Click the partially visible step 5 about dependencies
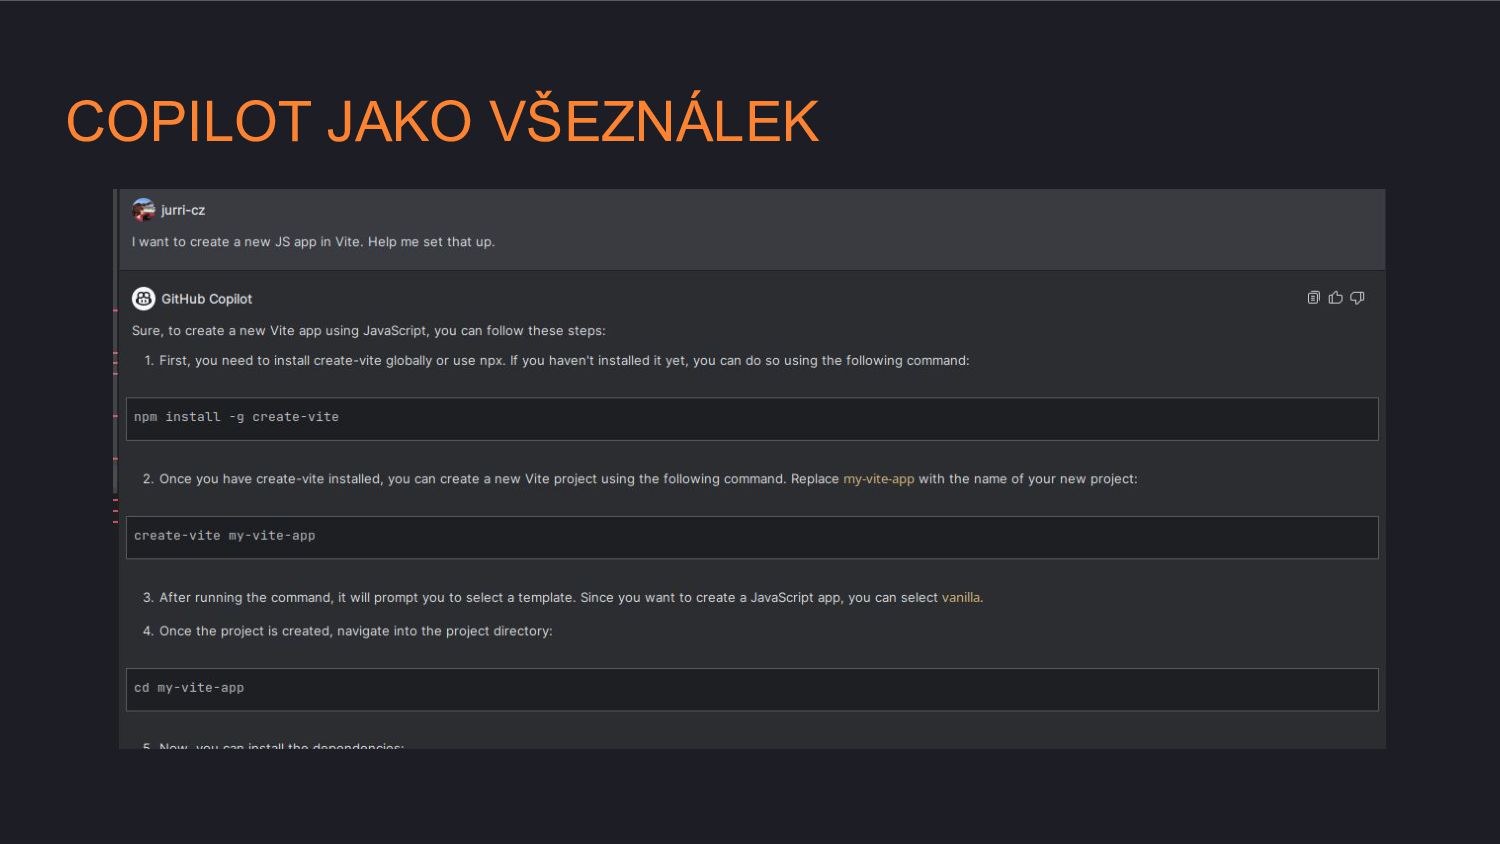The height and width of the screenshot is (844, 1500). 273,745
